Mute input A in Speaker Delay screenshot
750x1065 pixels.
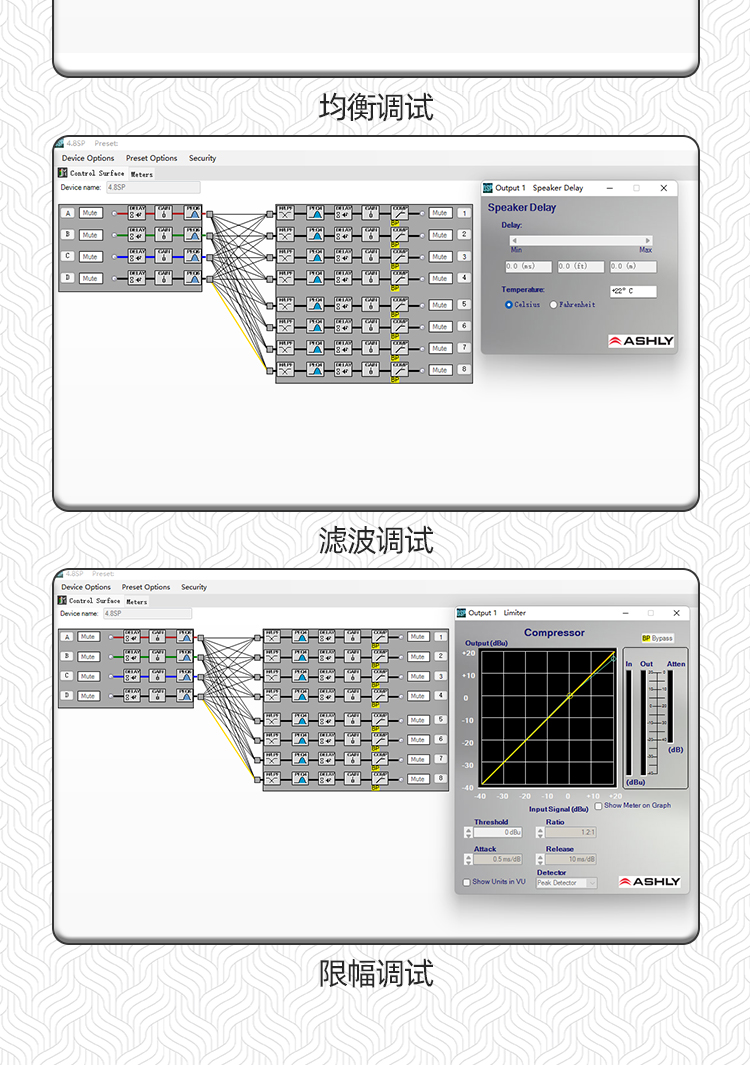90,213
